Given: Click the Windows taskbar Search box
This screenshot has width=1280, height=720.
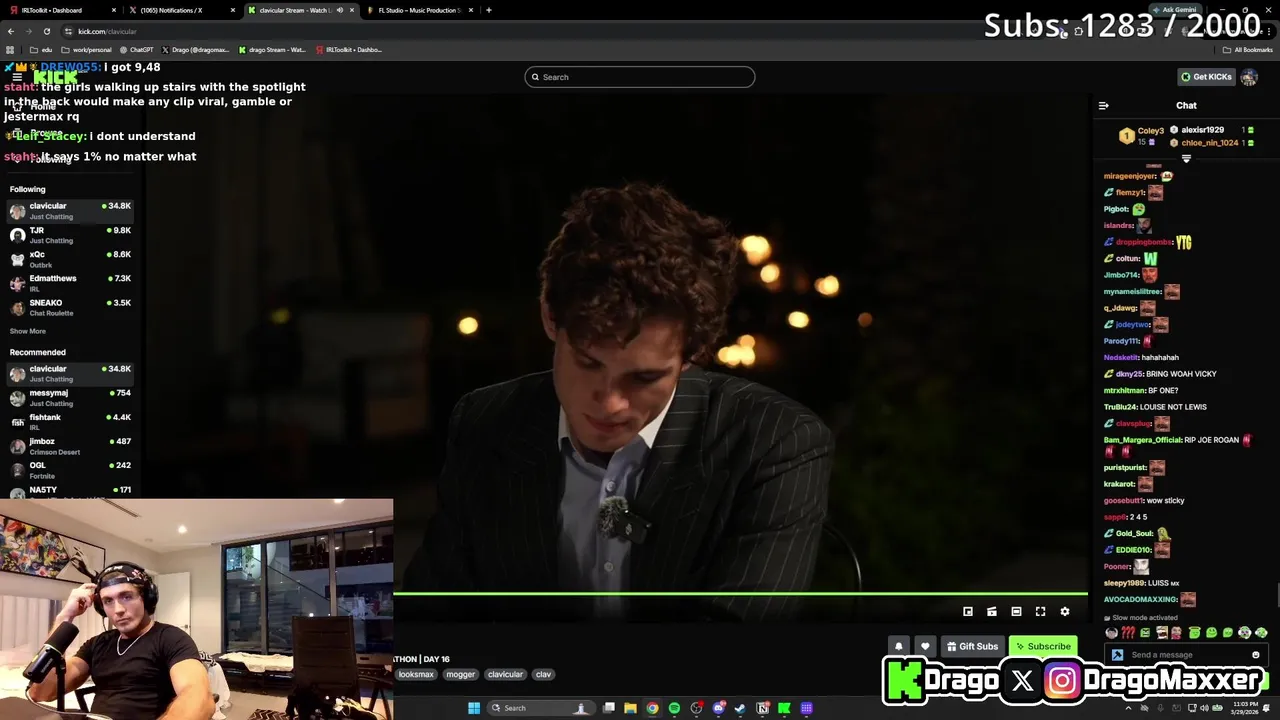Looking at the screenshot, I should 540,708.
